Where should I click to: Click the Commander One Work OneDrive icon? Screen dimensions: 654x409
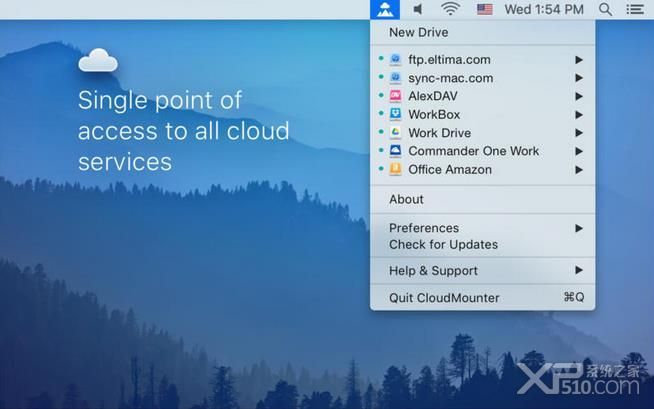click(395, 151)
